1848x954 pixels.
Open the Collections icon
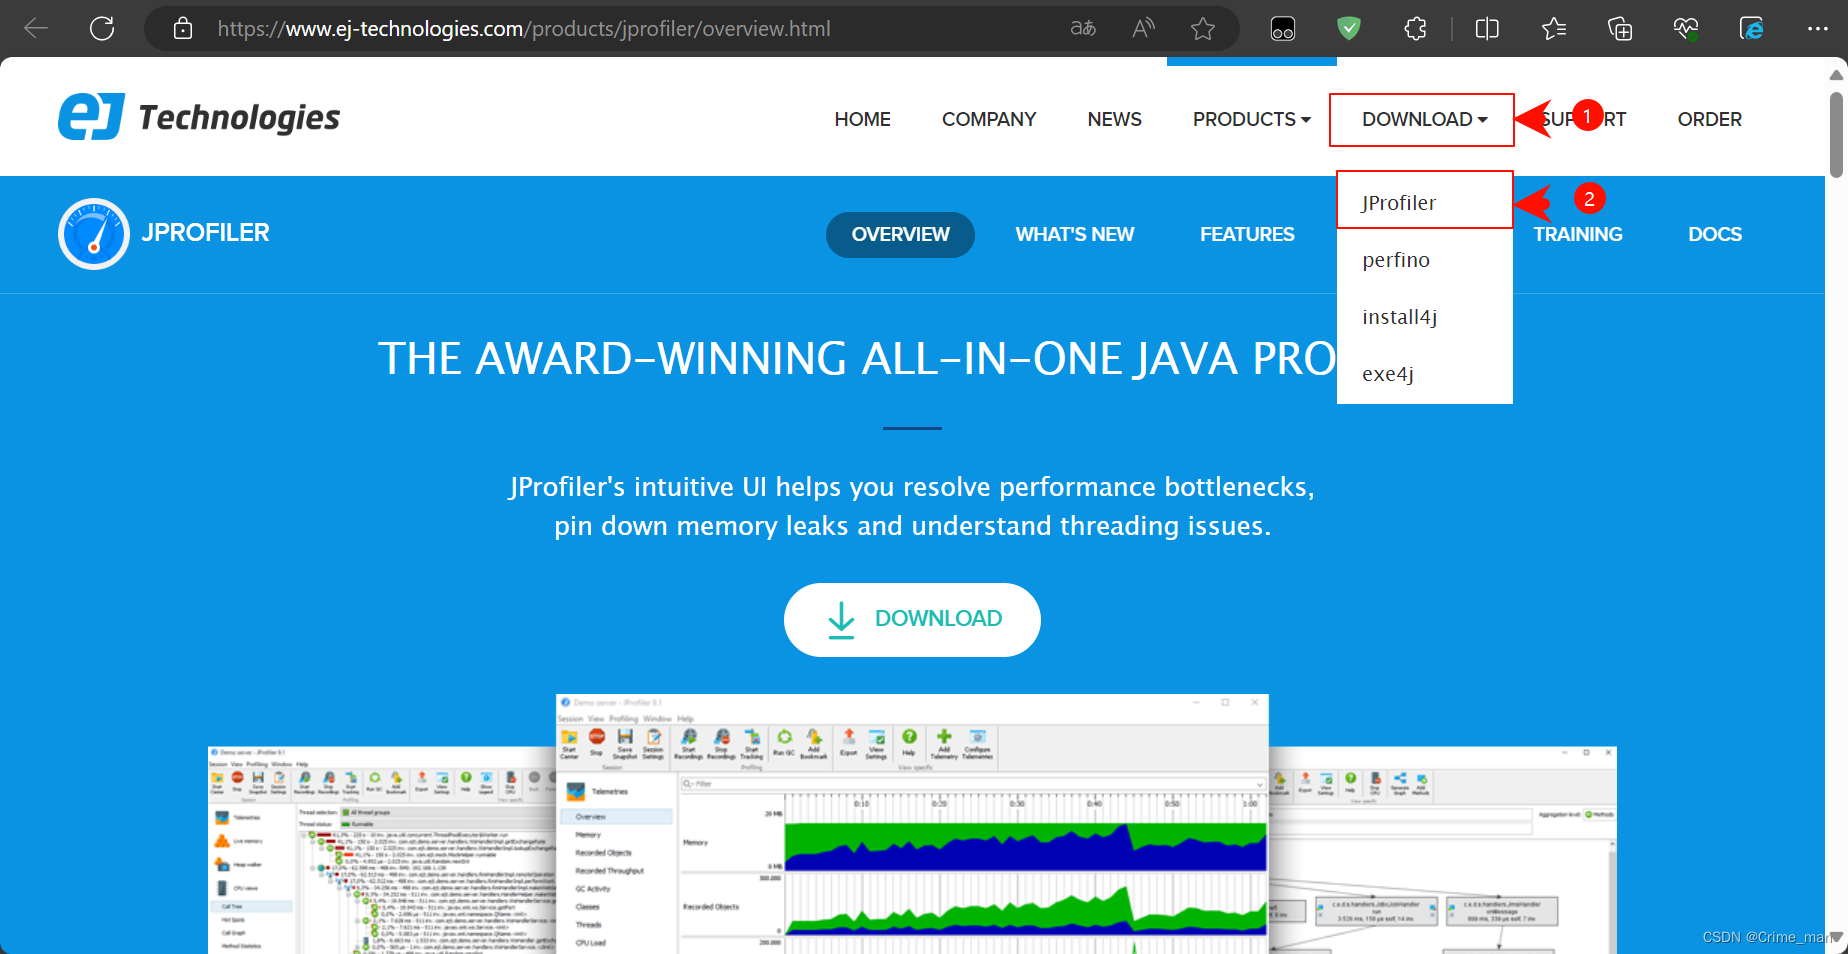click(1620, 29)
